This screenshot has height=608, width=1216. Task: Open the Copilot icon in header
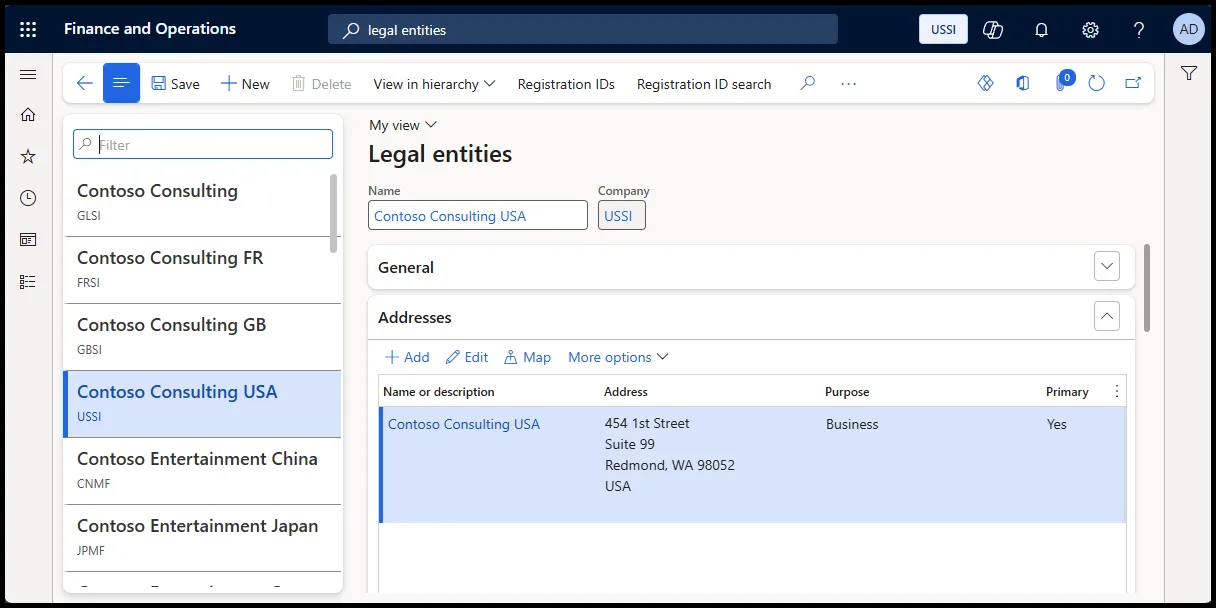[992, 29]
